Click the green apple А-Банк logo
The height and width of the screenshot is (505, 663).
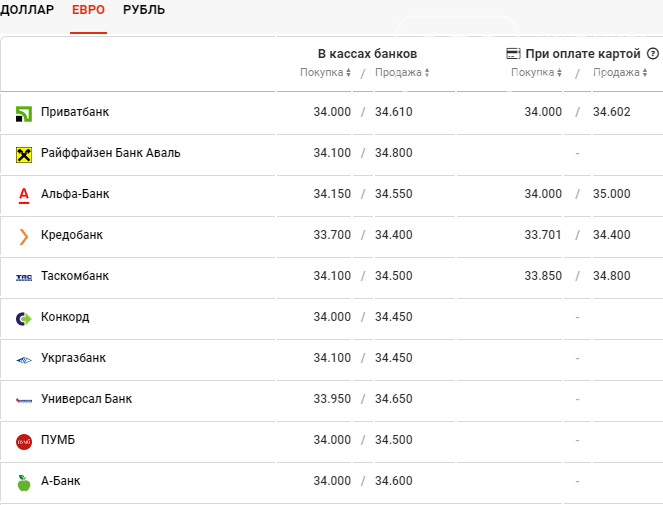click(24, 482)
